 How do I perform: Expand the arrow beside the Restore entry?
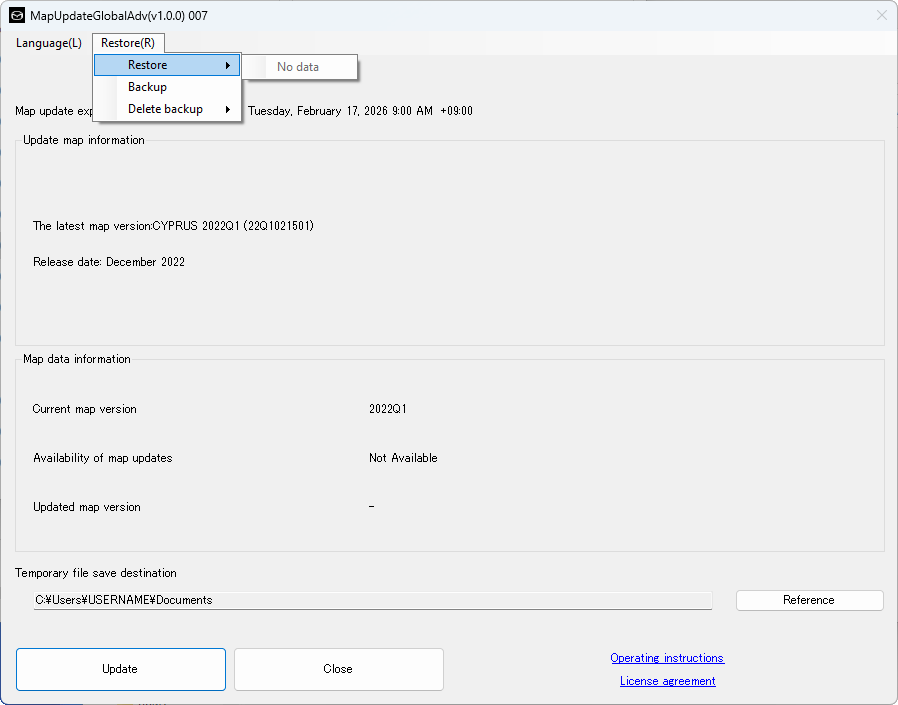click(x=228, y=65)
